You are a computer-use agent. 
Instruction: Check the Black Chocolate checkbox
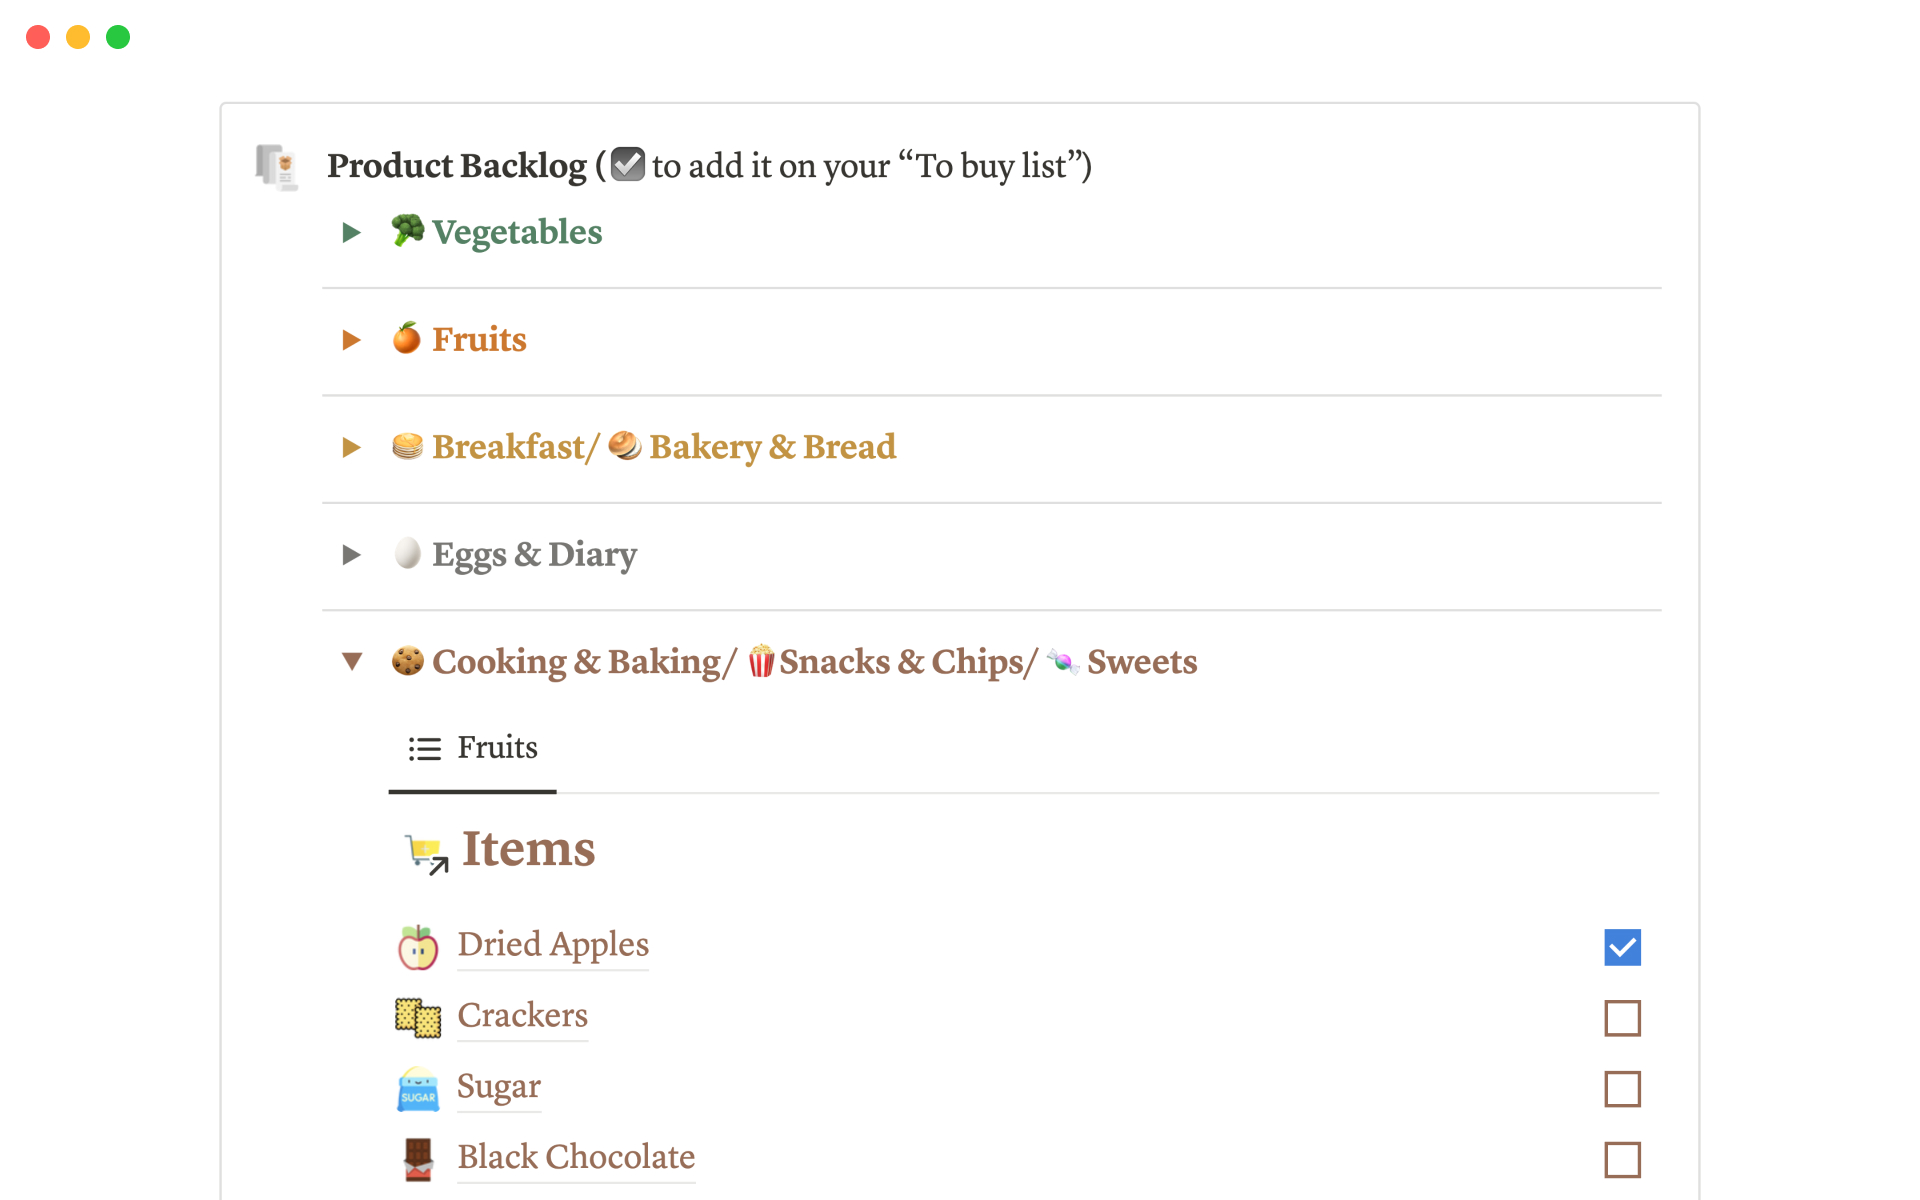tap(1622, 1160)
